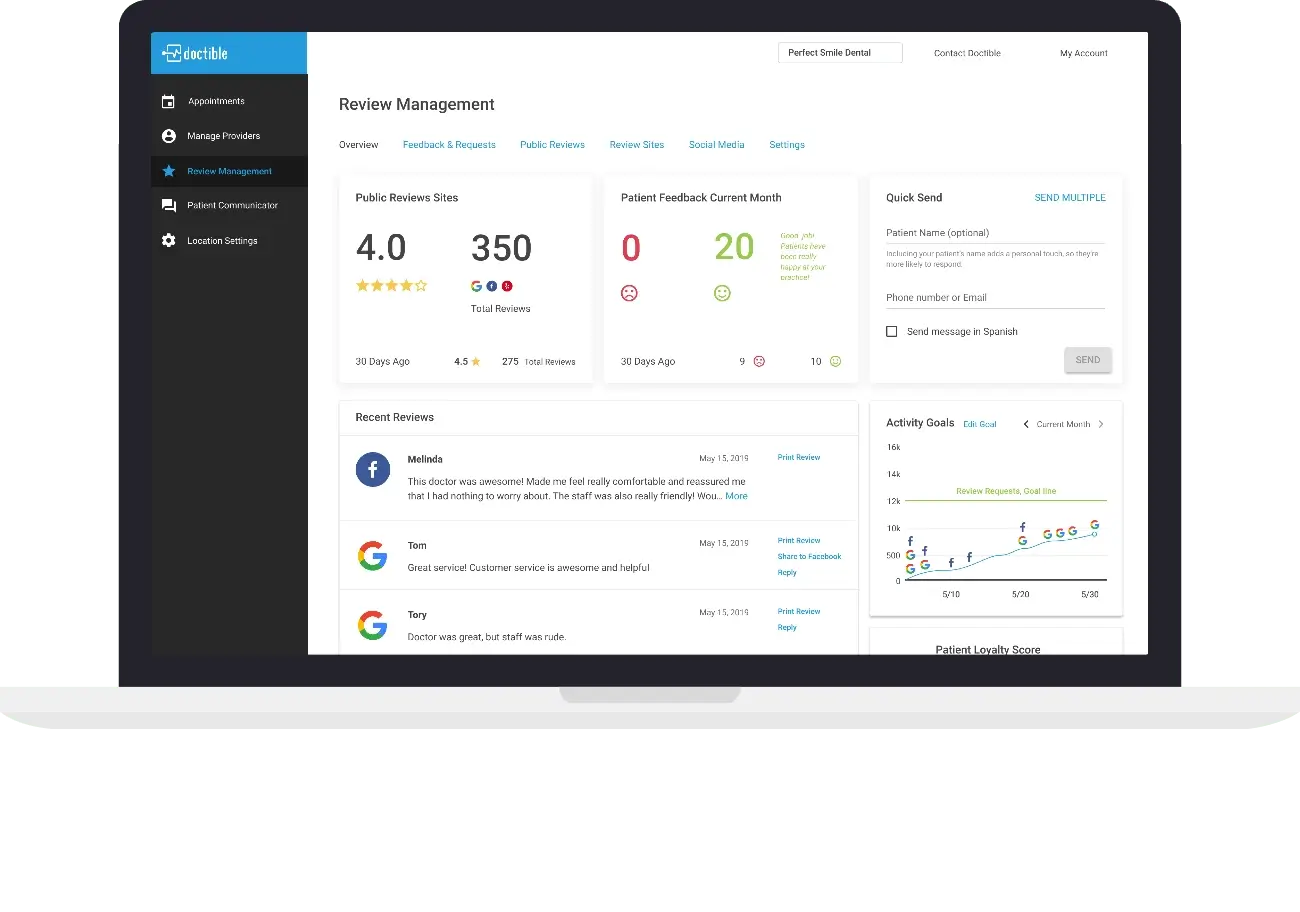Image resolution: width=1300 pixels, height=912 pixels.
Task: Click the Phone number or Email field
Action: pyautogui.click(x=995, y=298)
